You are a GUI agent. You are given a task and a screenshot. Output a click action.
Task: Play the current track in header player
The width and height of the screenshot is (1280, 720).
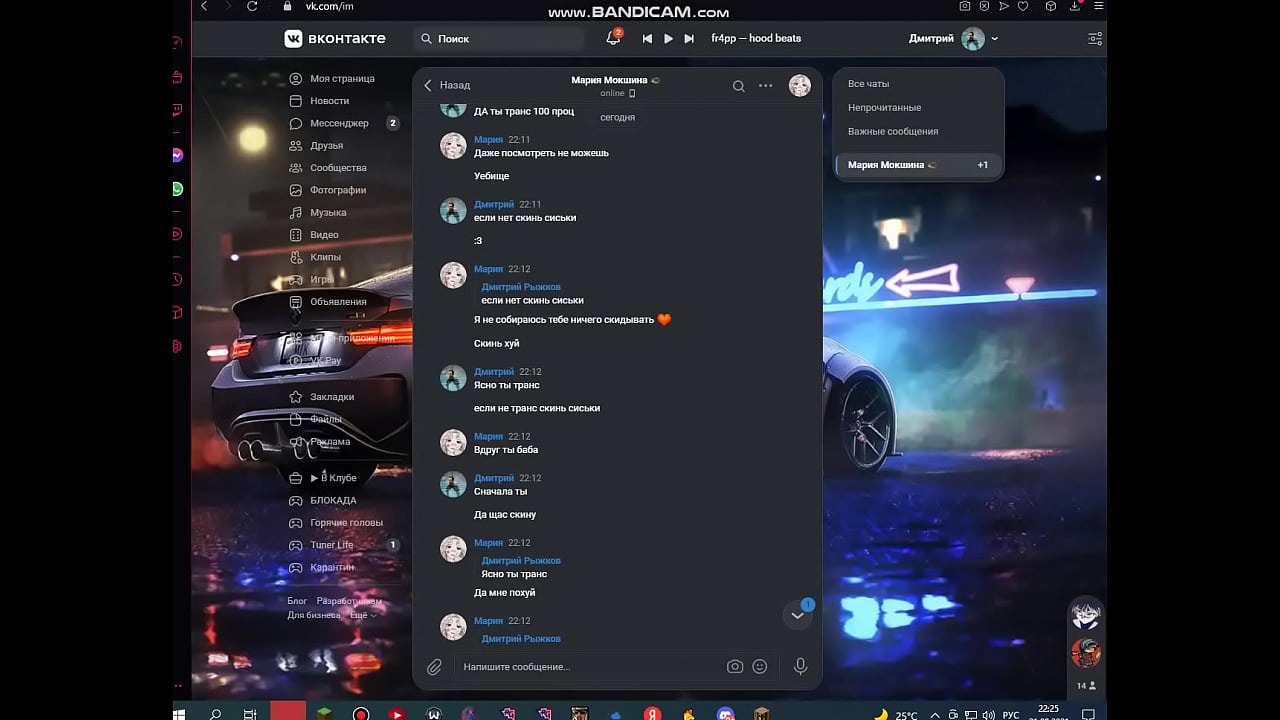[x=668, y=38]
